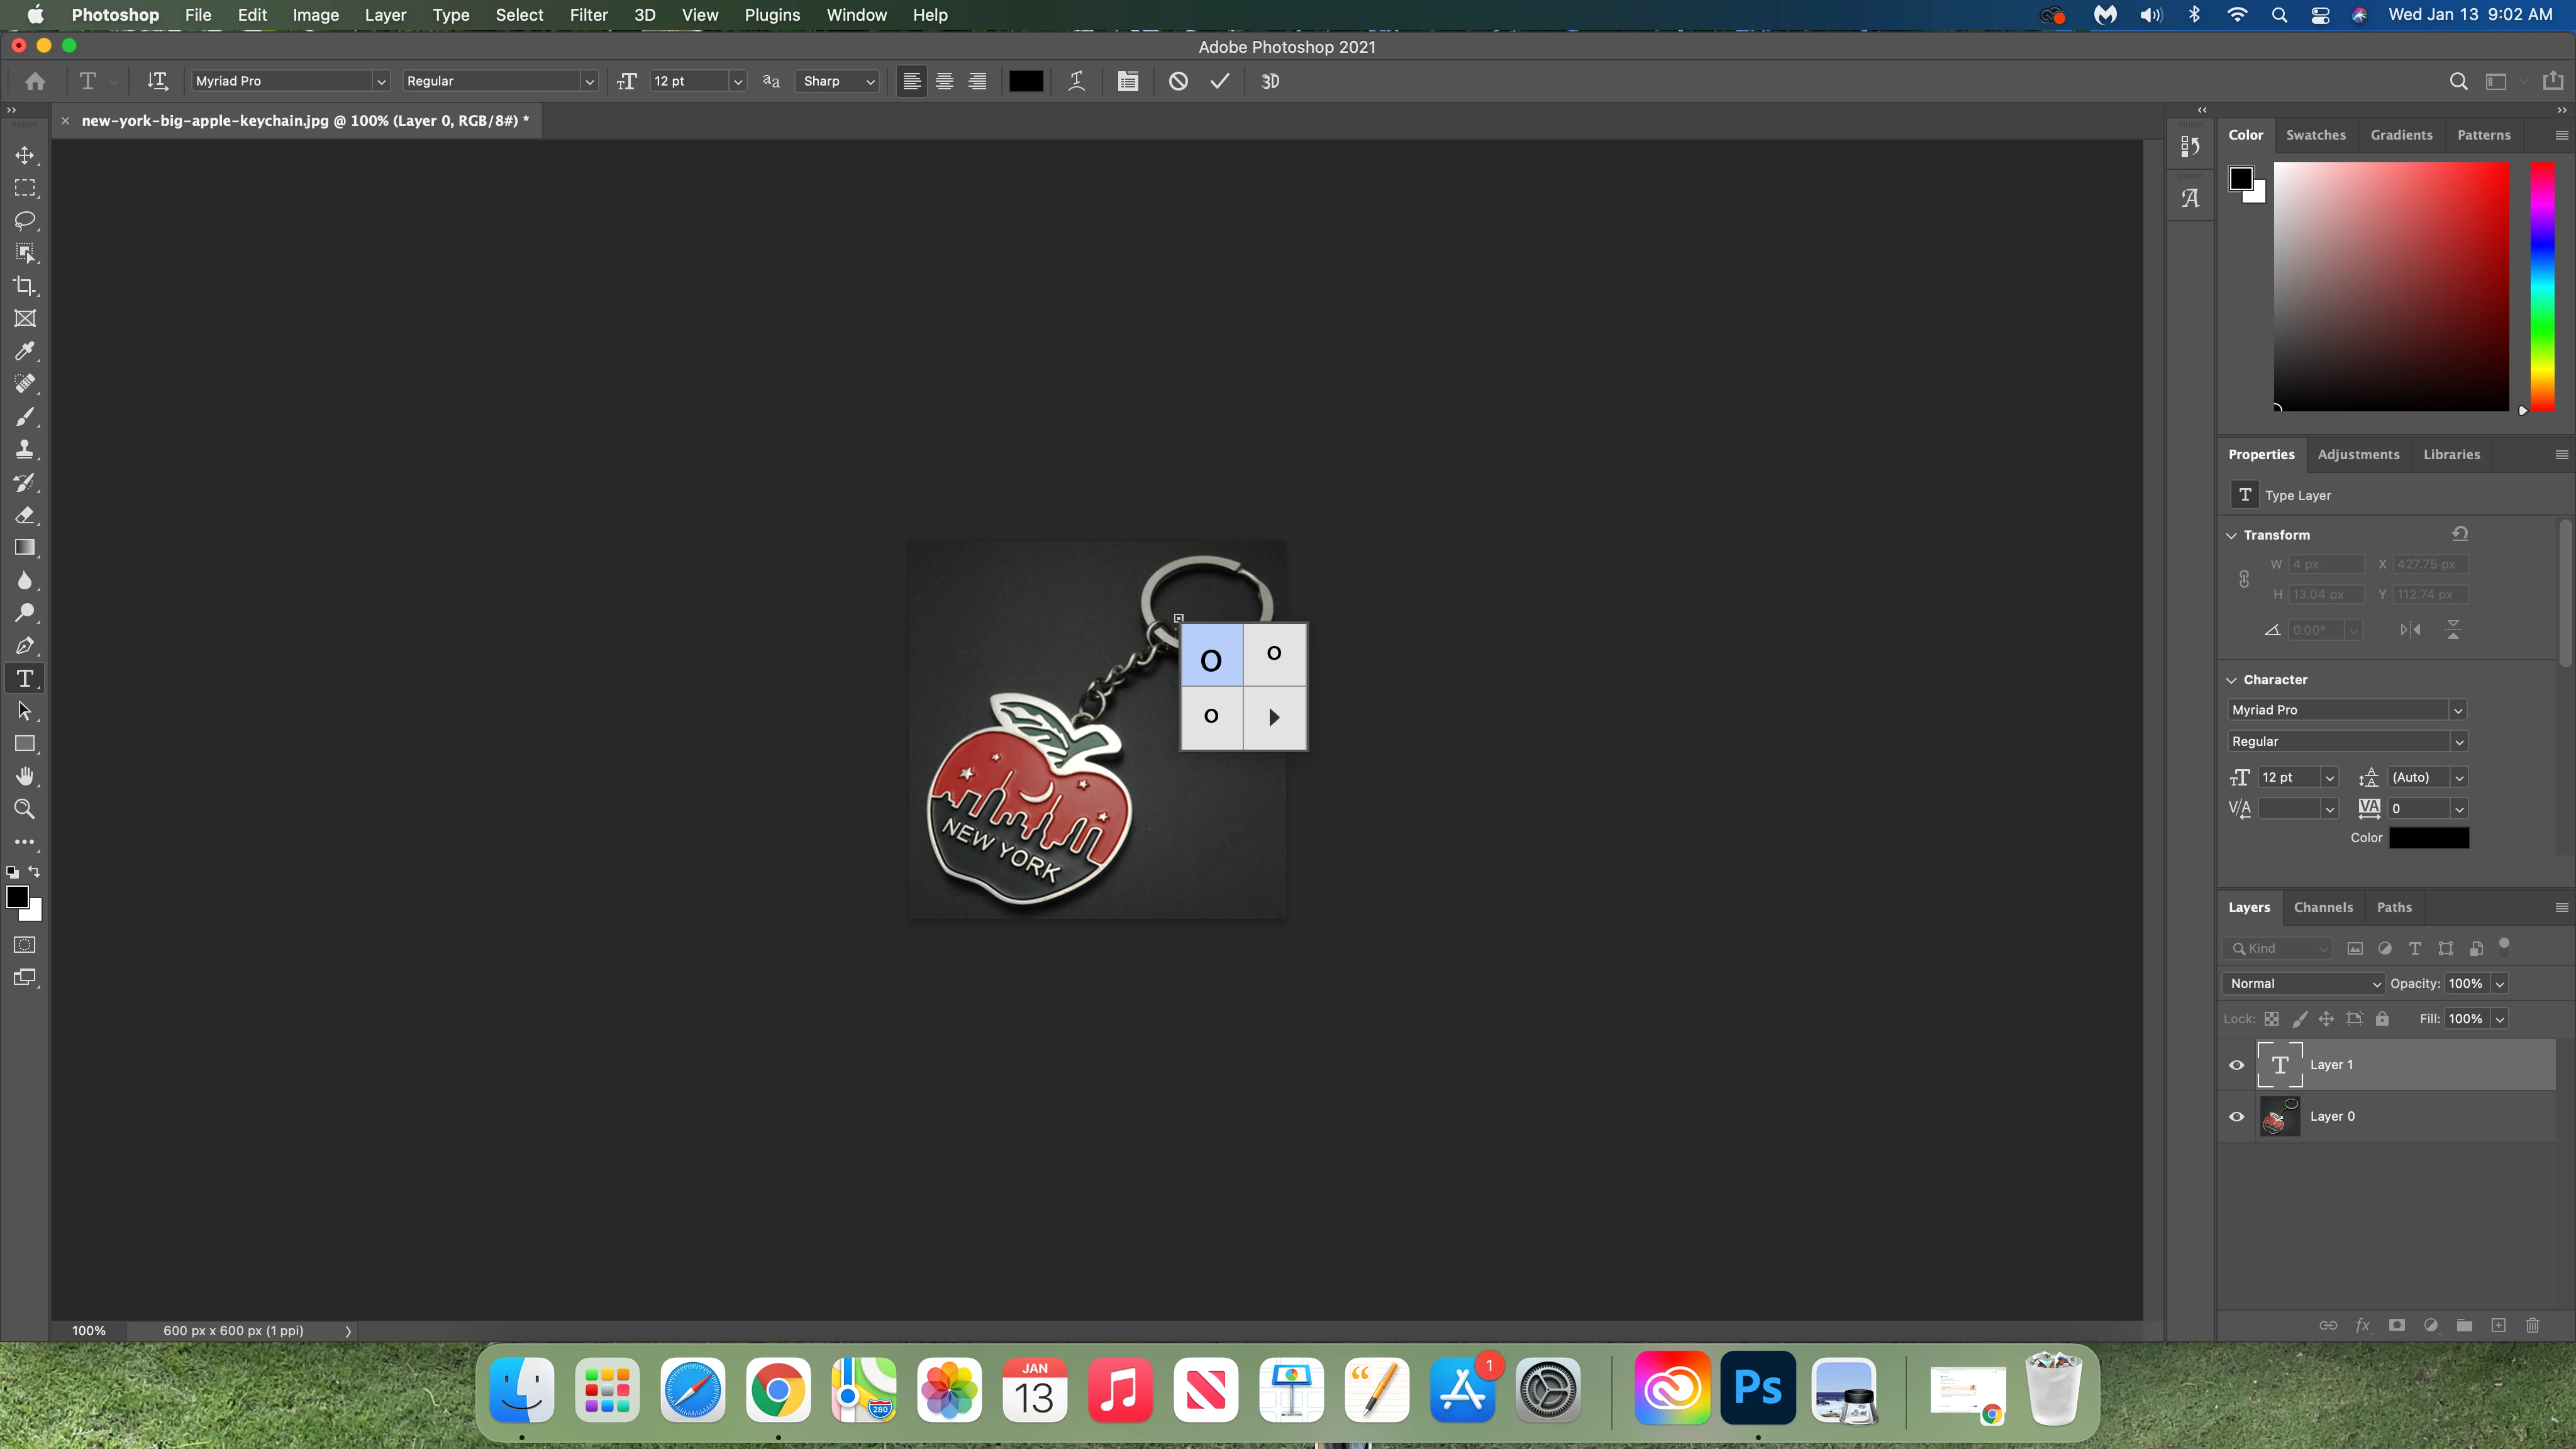This screenshot has height=1449, width=2576.
Task: Select the Eraser tool
Action: 25,515
